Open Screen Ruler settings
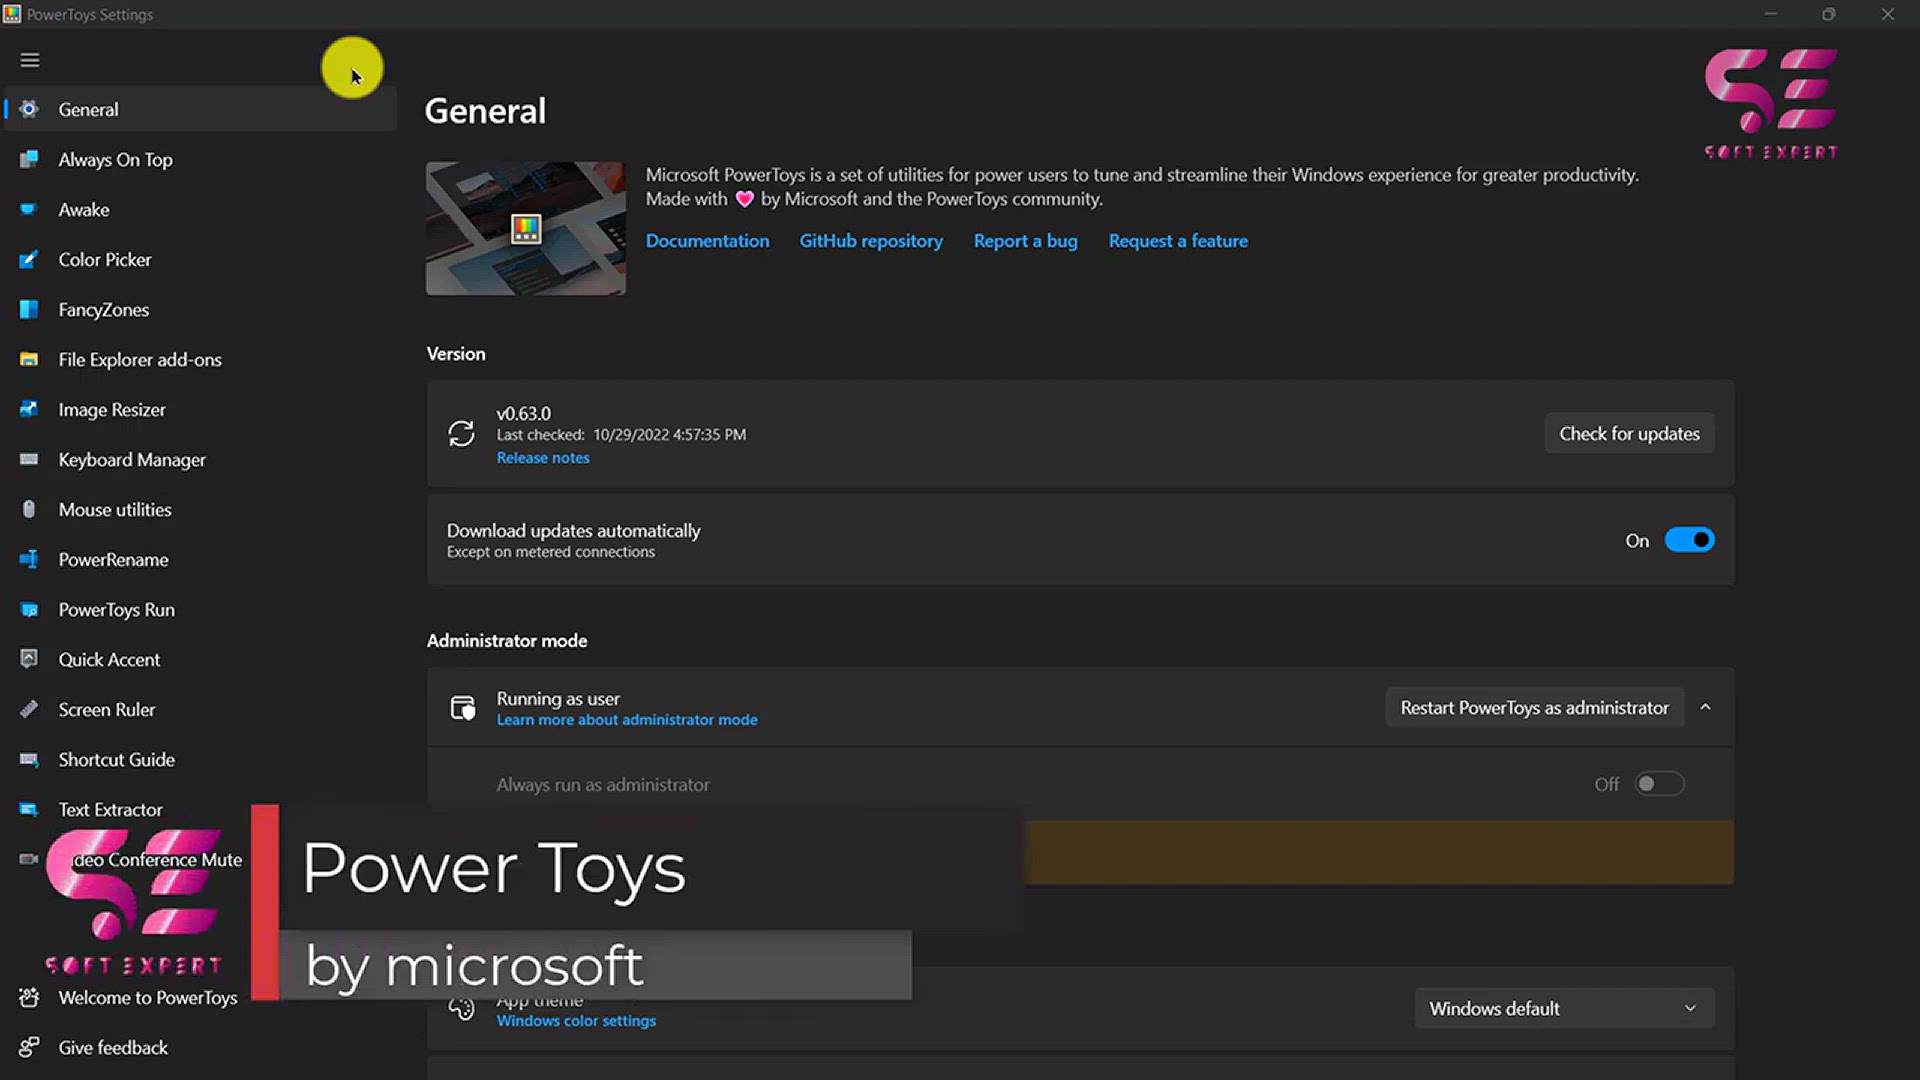The image size is (1920, 1080). pos(201,709)
